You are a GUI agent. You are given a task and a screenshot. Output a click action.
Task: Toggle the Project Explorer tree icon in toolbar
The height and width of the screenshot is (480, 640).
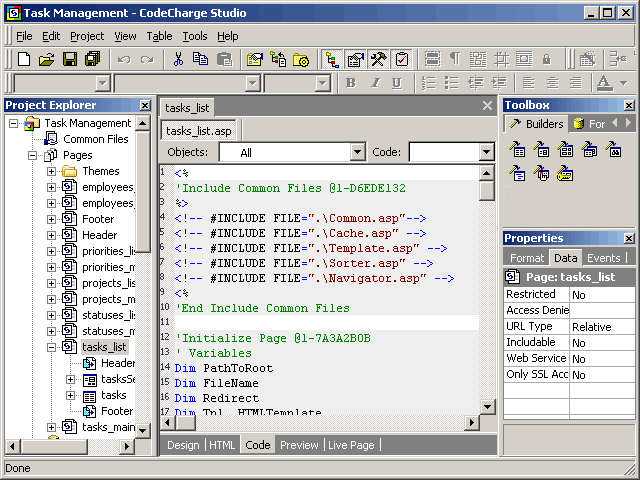(x=332, y=60)
